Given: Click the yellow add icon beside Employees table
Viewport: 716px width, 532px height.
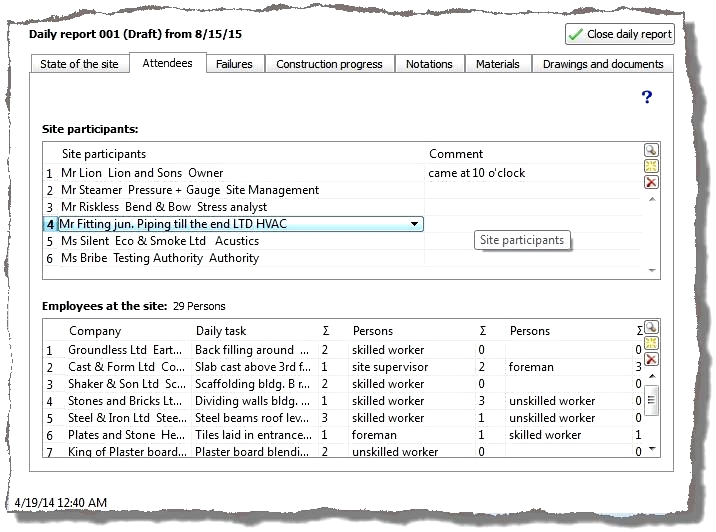Looking at the screenshot, I should click(651, 343).
